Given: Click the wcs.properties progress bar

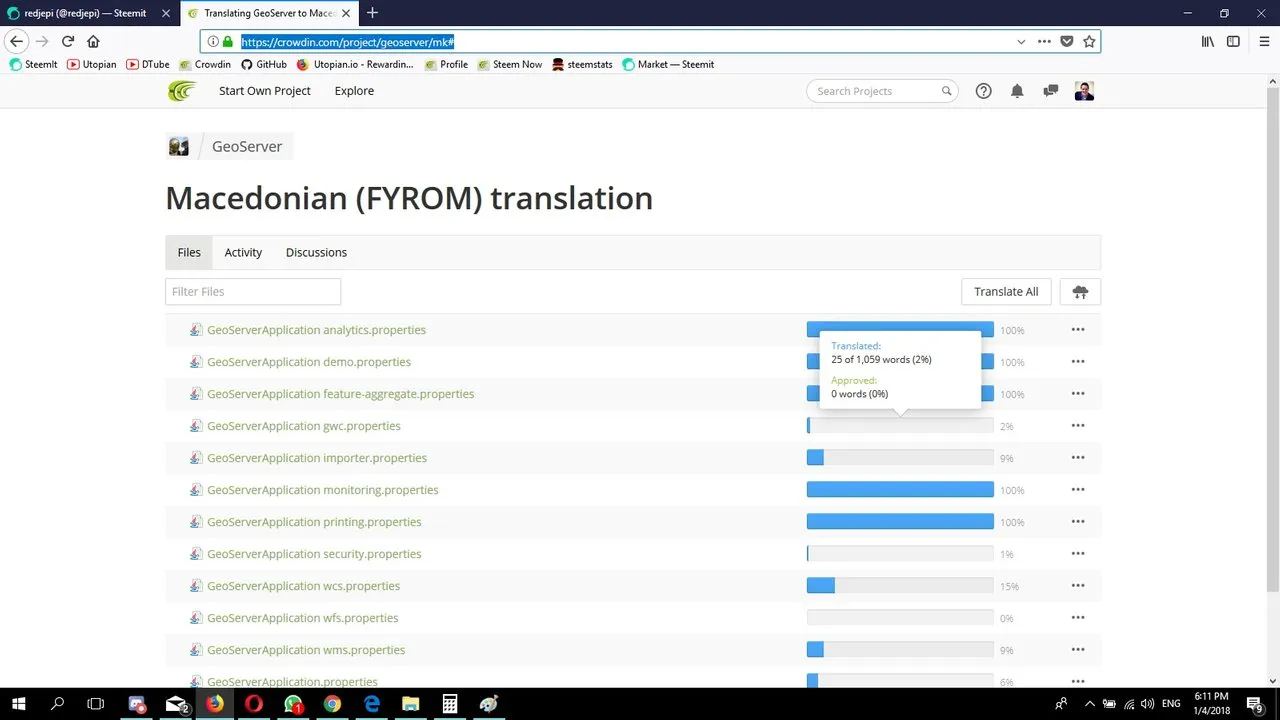Looking at the screenshot, I should pyautogui.click(x=900, y=586).
